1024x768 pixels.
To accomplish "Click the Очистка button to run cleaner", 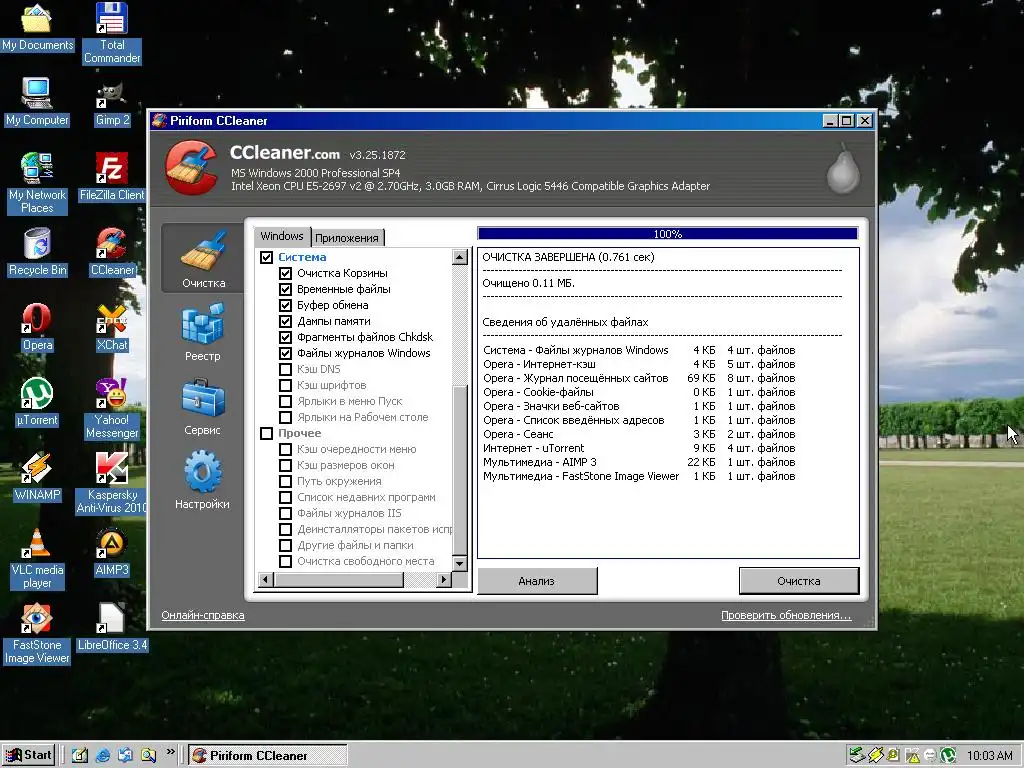I will [x=799, y=581].
